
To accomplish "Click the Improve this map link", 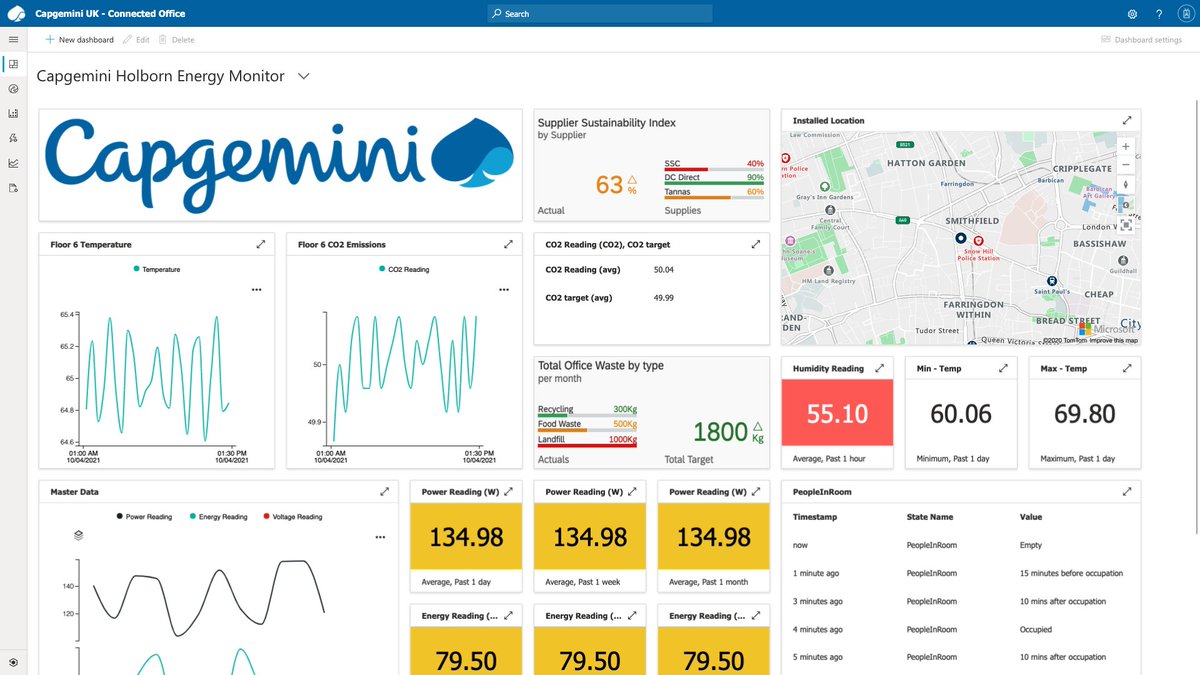I will (1113, 340).
